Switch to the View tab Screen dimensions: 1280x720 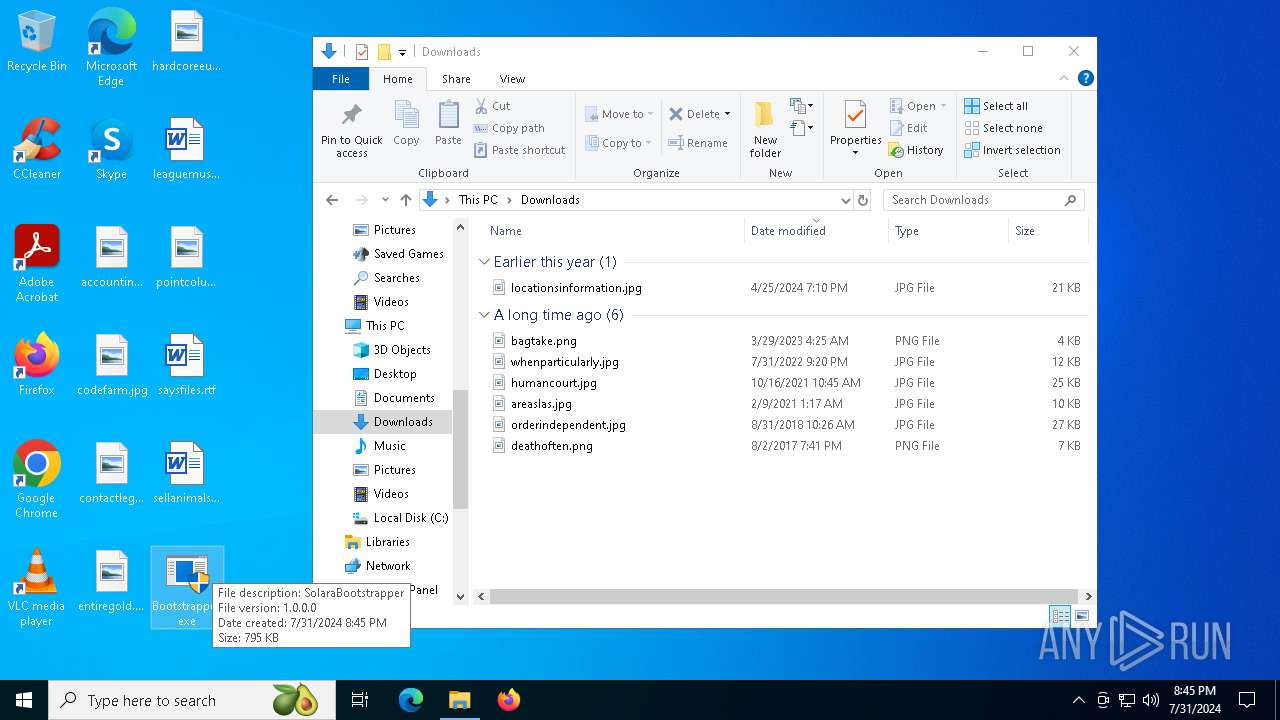tap(512, 79)
